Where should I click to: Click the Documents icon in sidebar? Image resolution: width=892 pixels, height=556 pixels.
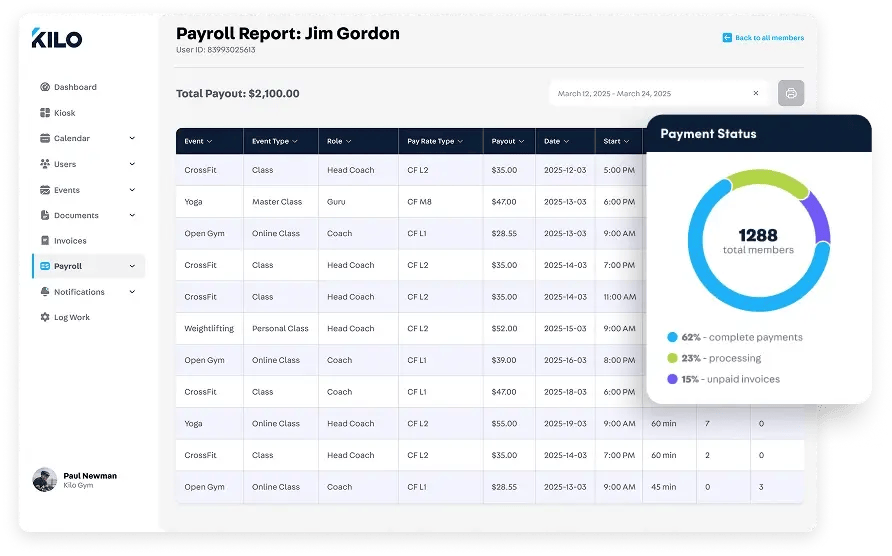coord(45,215)
